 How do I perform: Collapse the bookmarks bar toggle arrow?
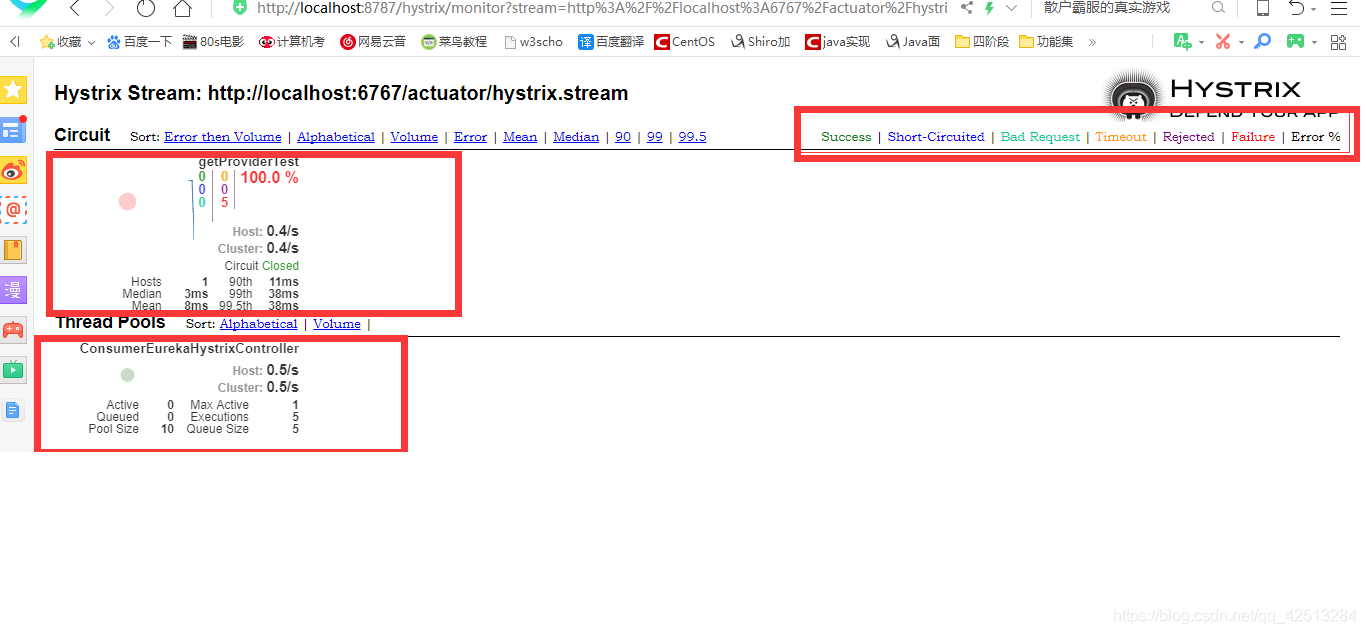point(14,42)
